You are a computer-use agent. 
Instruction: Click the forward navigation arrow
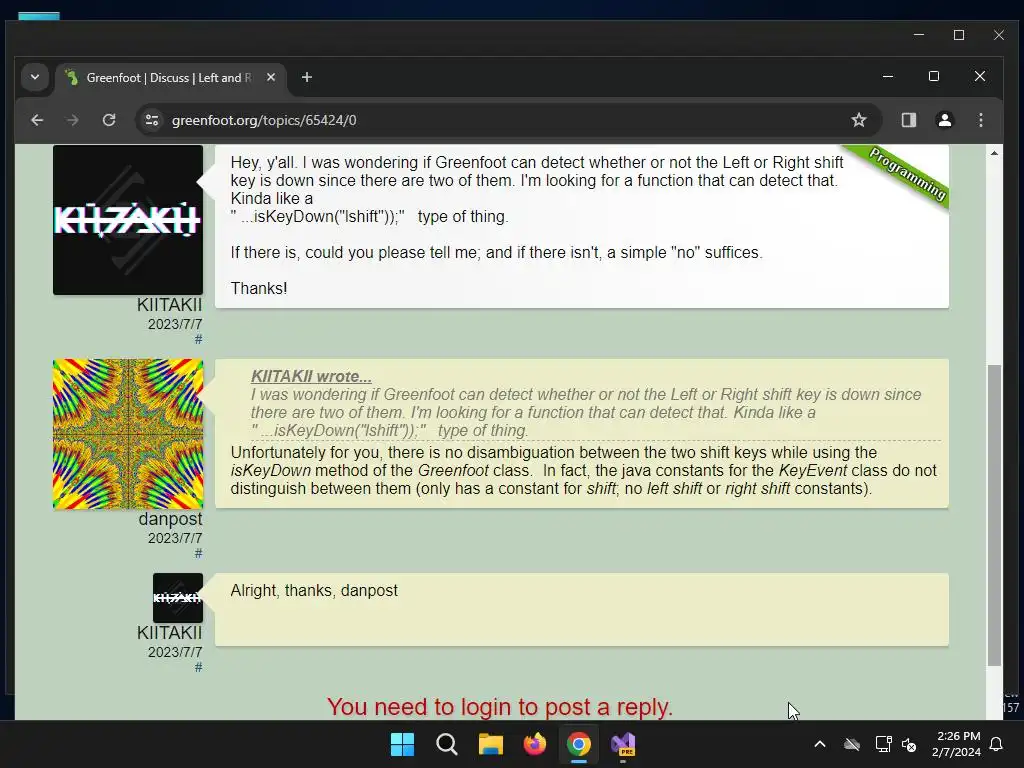coord(72,120)
